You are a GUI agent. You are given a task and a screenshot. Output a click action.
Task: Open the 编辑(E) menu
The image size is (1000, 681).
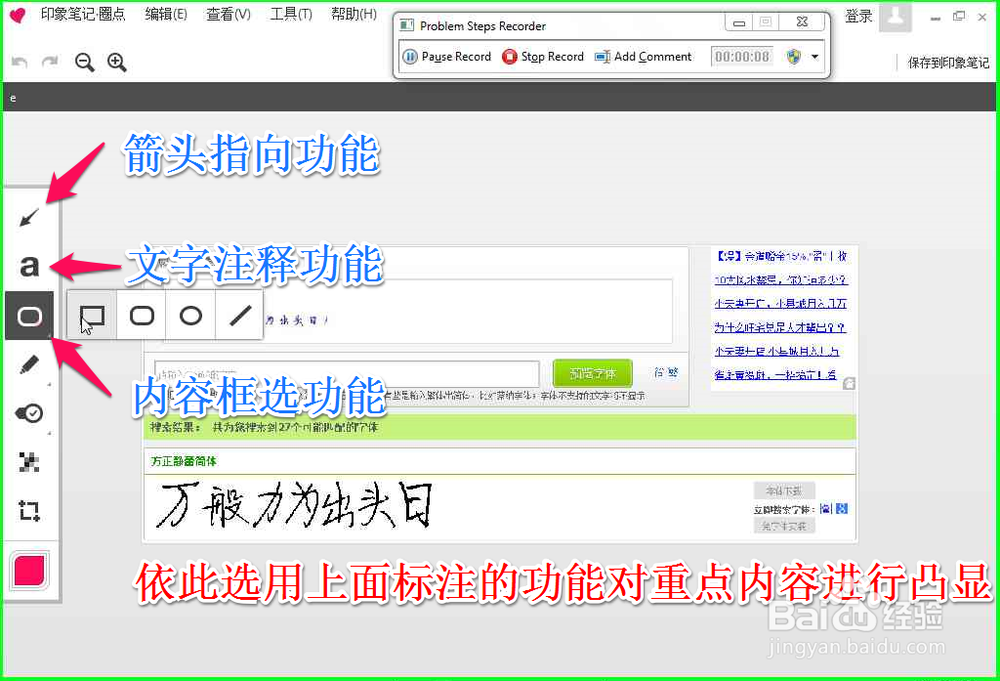click(165, 17)
